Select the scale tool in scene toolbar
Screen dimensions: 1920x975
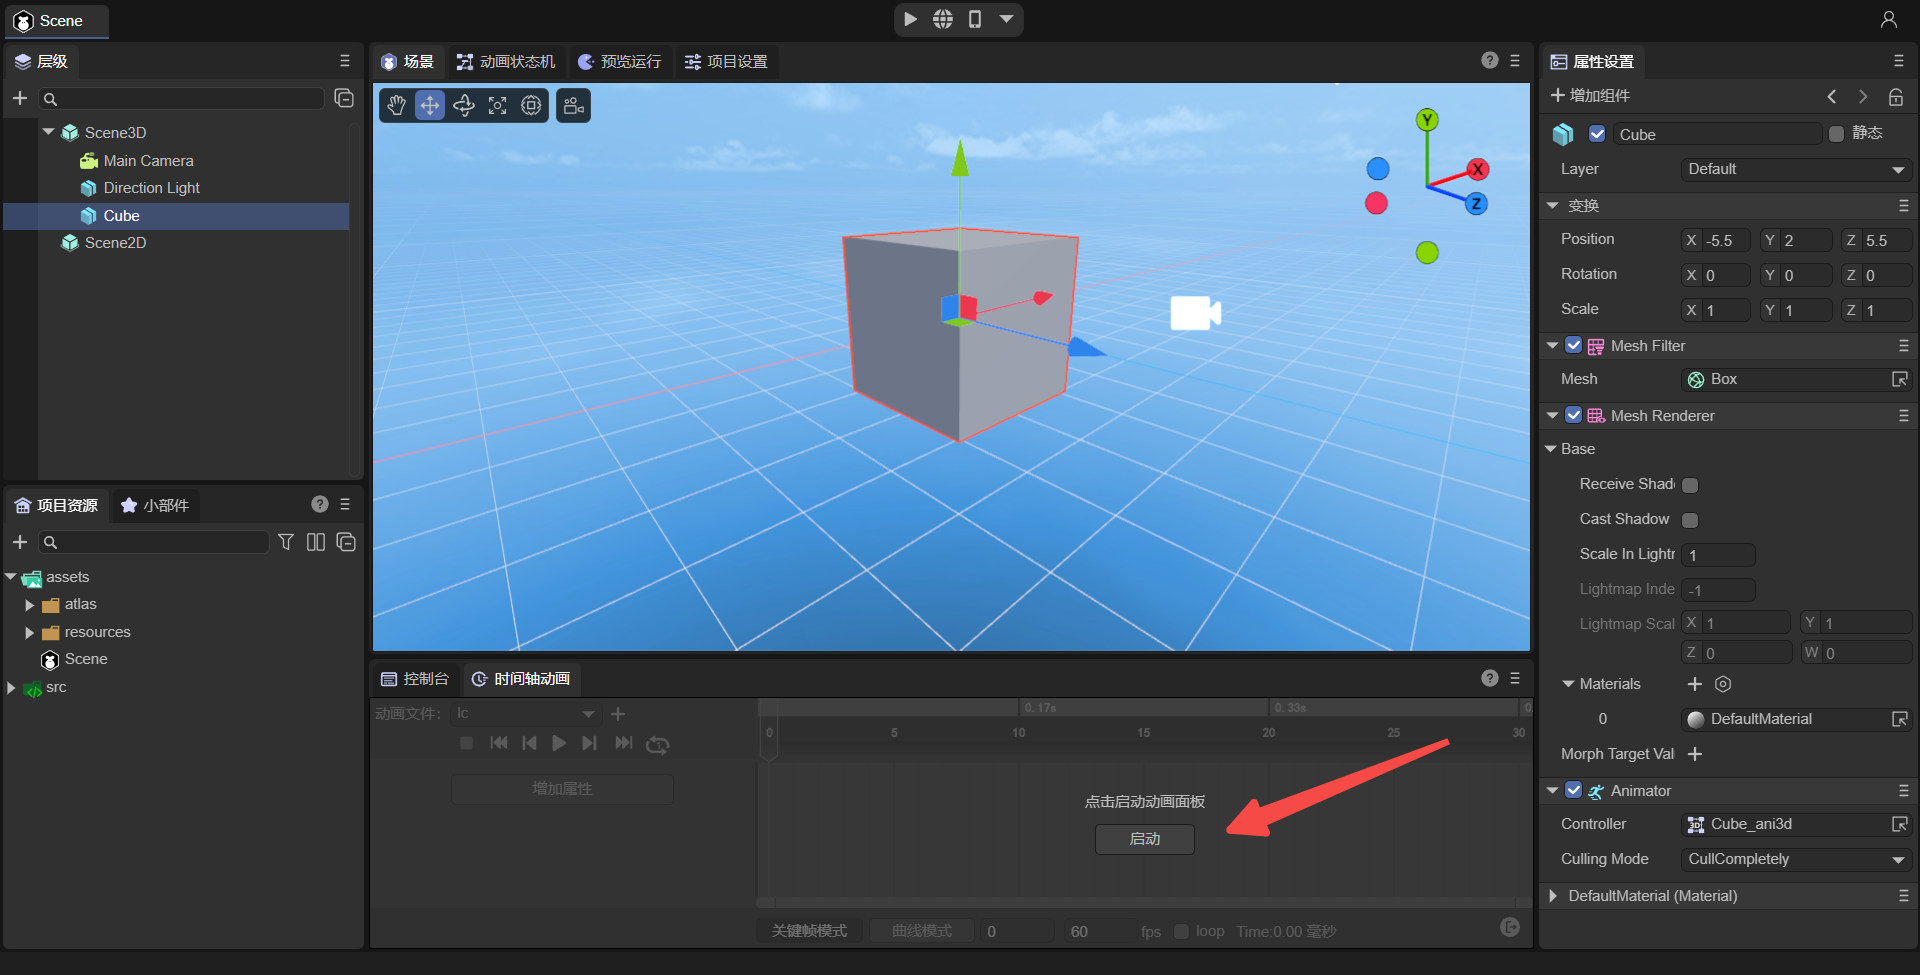tap(498, 106)
